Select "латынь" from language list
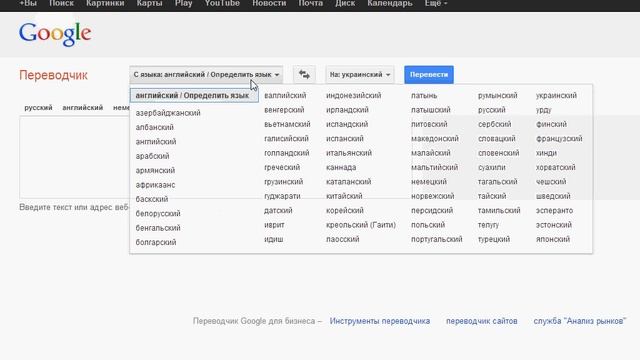 click(x=424, y=96)
